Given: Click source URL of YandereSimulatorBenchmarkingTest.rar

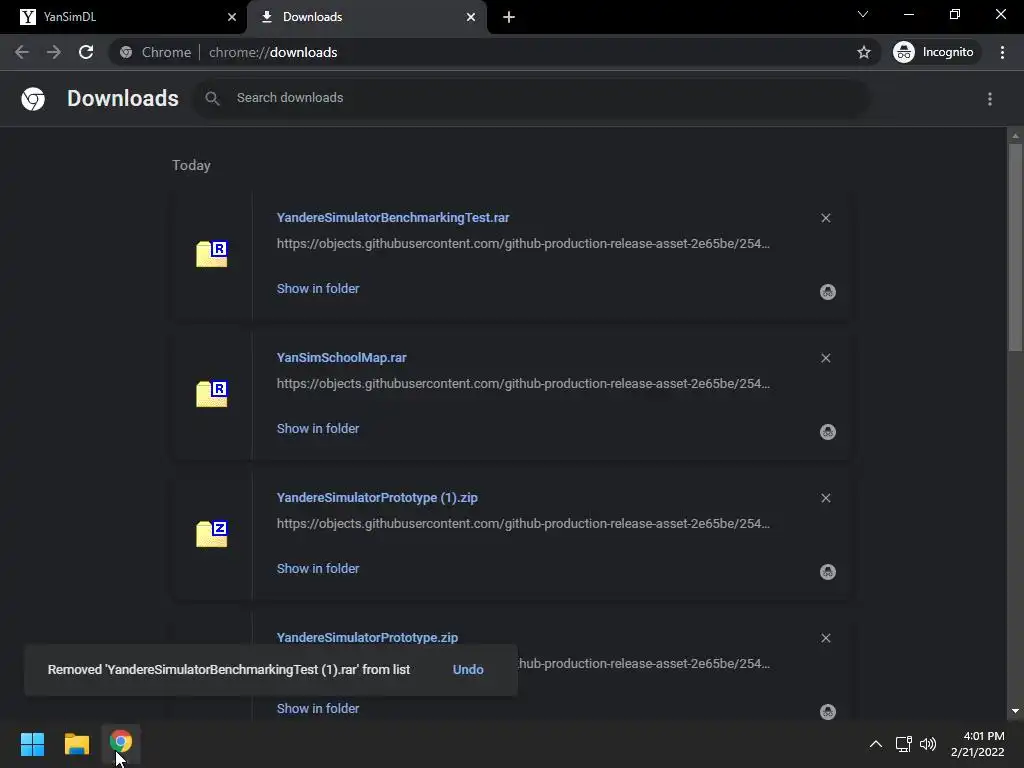Looking at the screenshot, I should [x=523, y=244].
